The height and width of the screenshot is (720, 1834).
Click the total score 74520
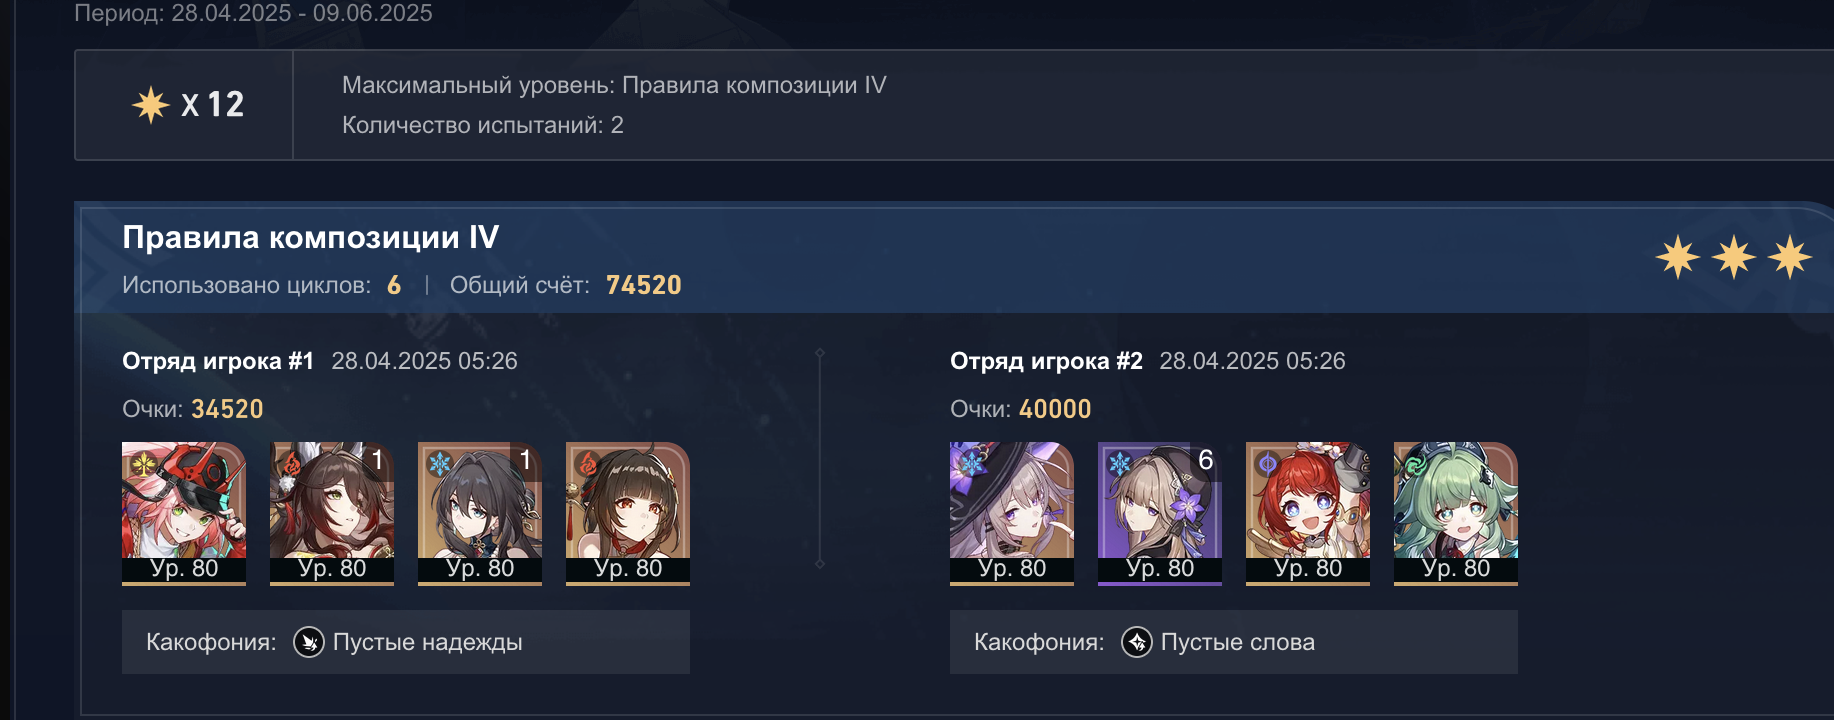coord(644,285)
